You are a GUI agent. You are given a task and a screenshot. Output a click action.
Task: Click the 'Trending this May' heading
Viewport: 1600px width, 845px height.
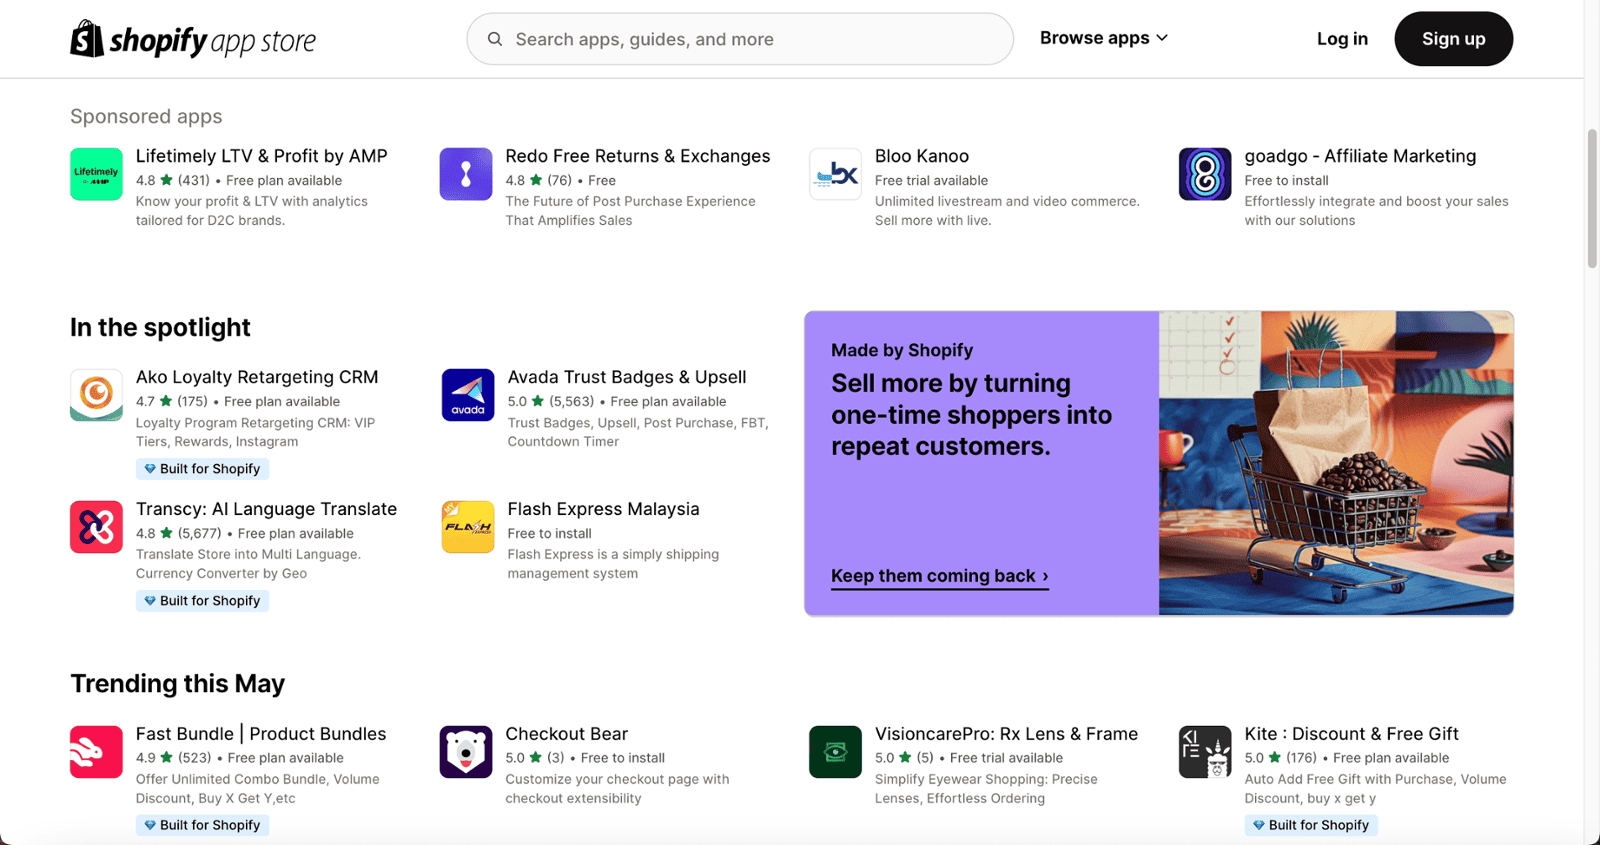click(178, 684)
